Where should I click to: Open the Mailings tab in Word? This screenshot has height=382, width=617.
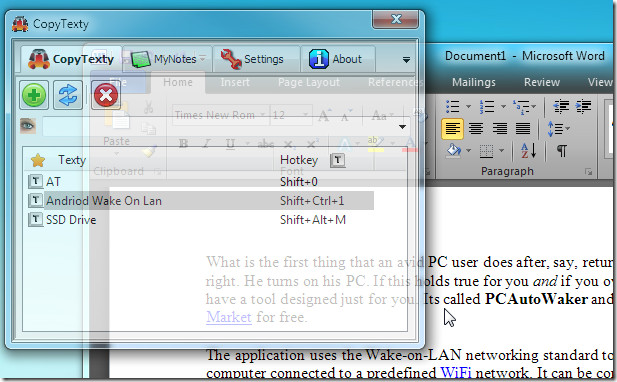coord(473,82)
